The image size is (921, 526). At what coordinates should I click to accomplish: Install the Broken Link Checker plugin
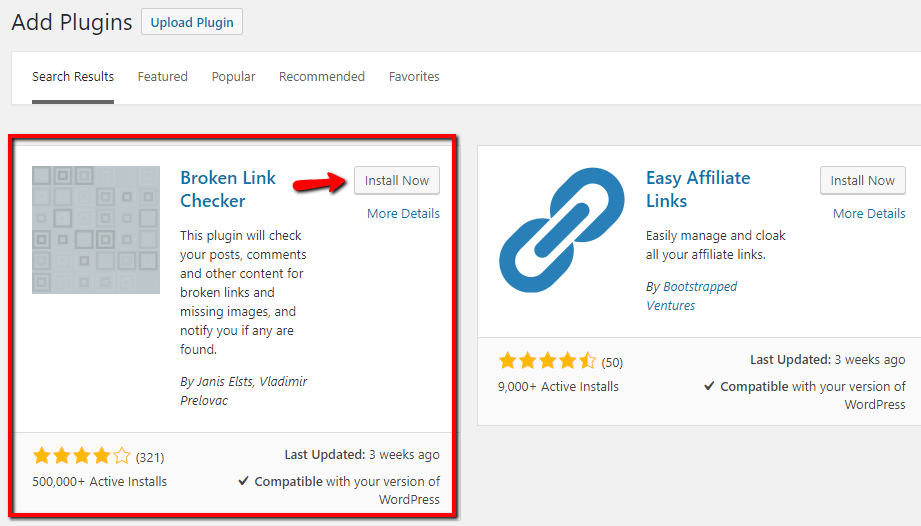pos(396,180)
